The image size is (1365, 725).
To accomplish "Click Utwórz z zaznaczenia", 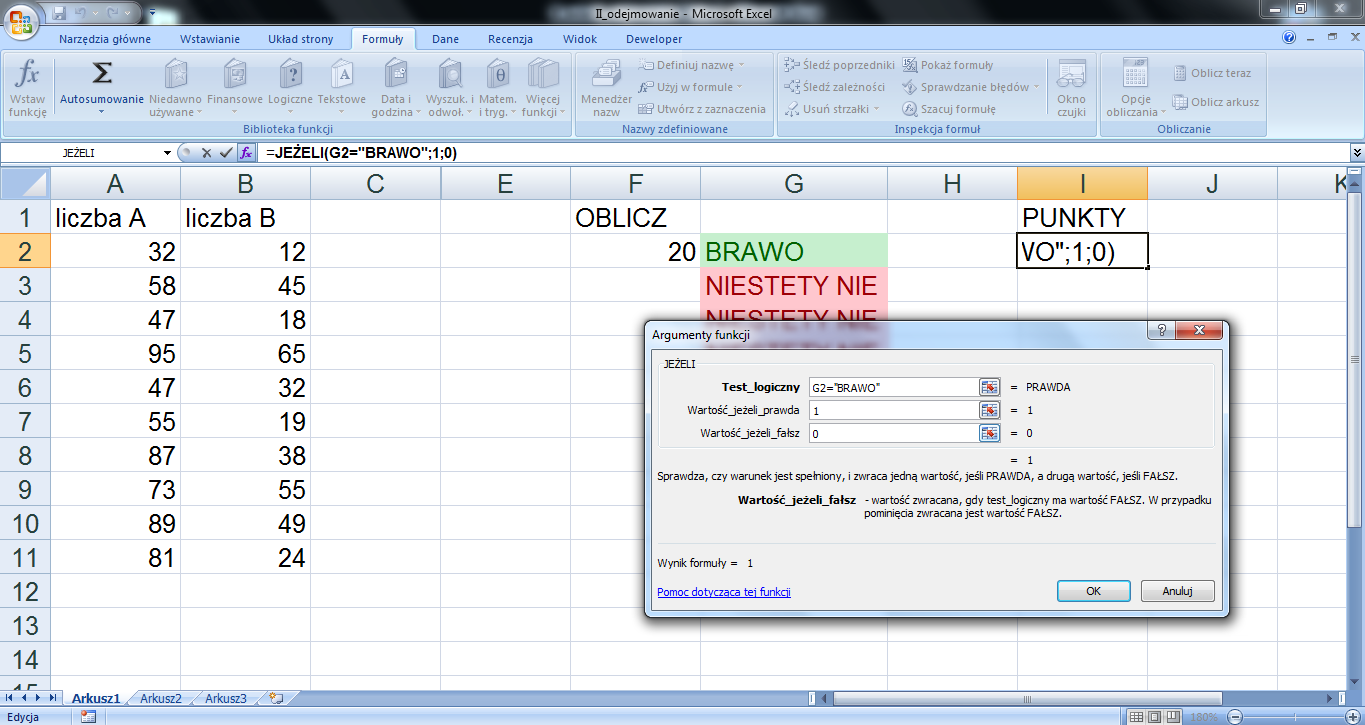I will pyautogui.click(x=702, y=109).
